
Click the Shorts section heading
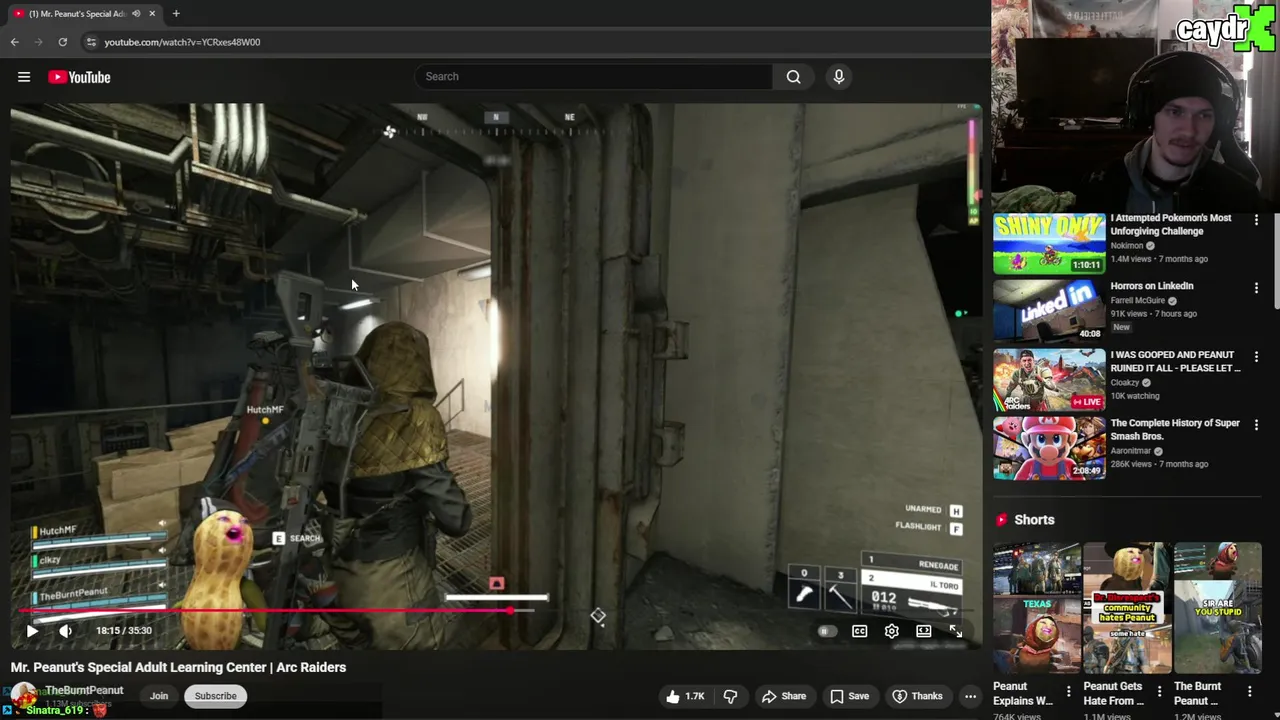click(1034, 520)
